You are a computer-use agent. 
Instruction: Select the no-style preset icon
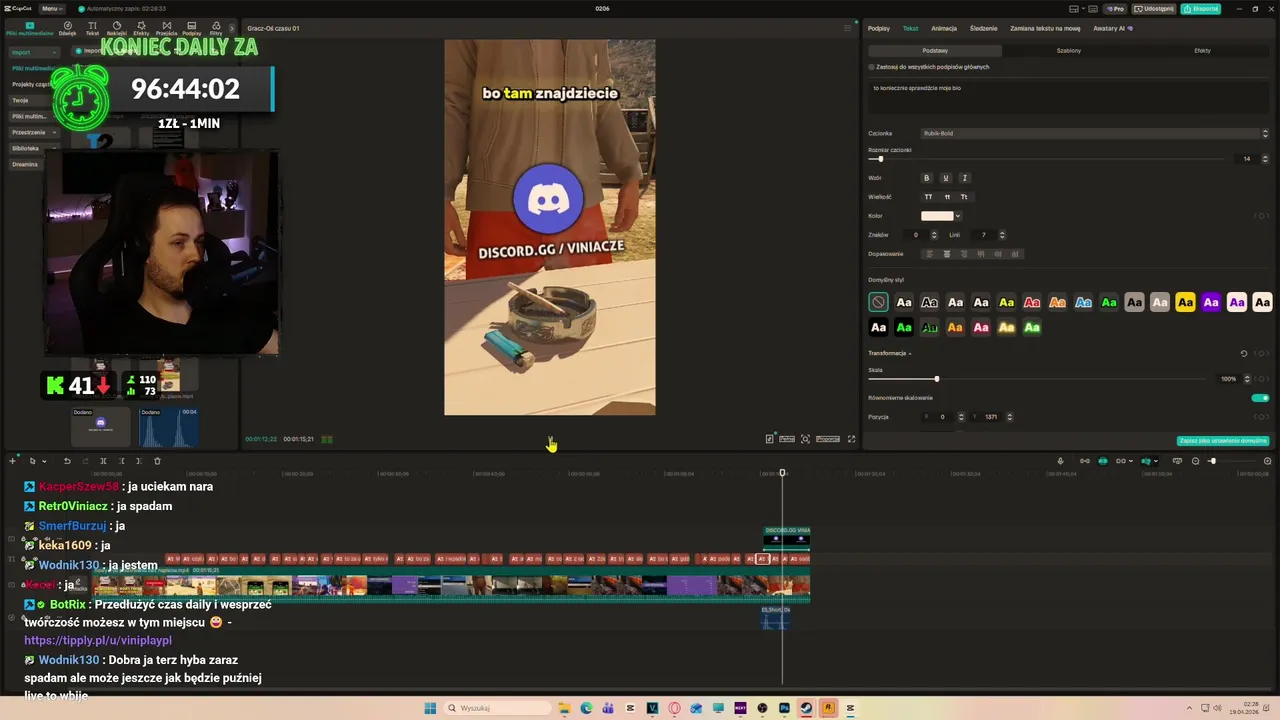pos(878,302)
